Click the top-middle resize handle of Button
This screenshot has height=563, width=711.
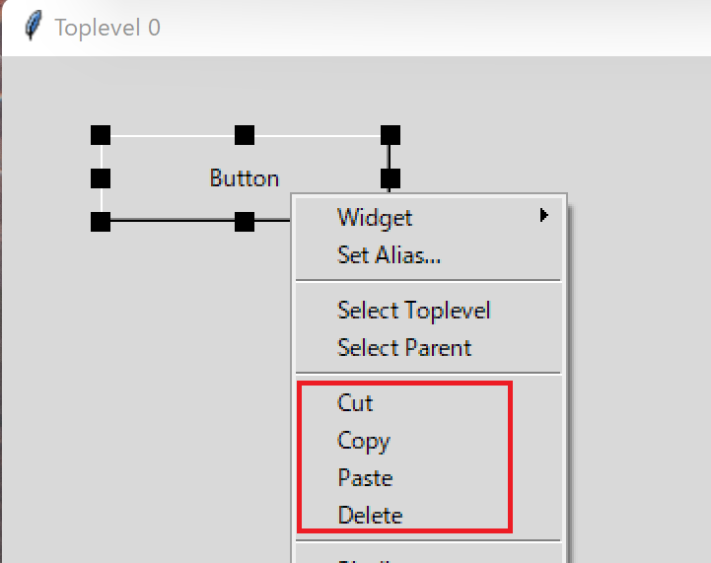[x=244, y=135]
